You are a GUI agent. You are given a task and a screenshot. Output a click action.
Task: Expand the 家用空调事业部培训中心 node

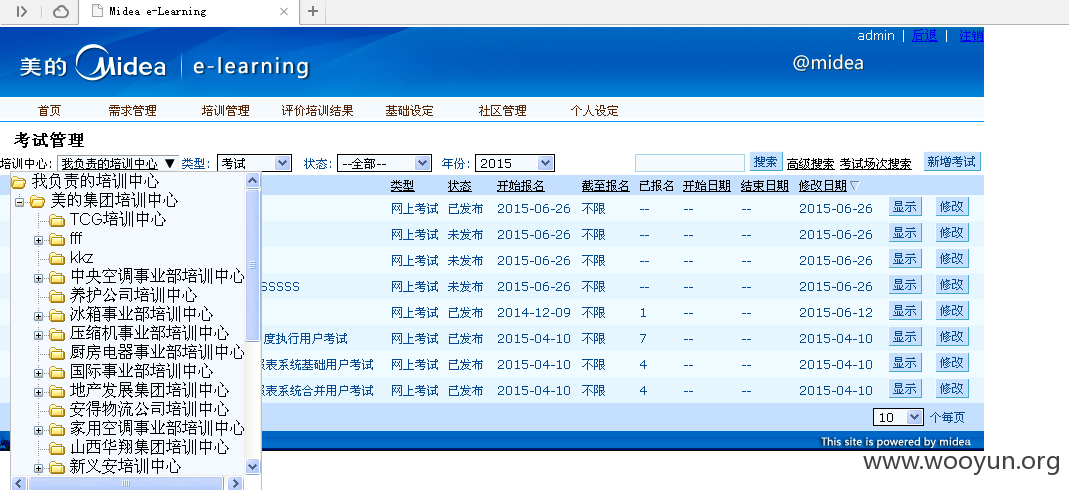click(x=38, y=429)
